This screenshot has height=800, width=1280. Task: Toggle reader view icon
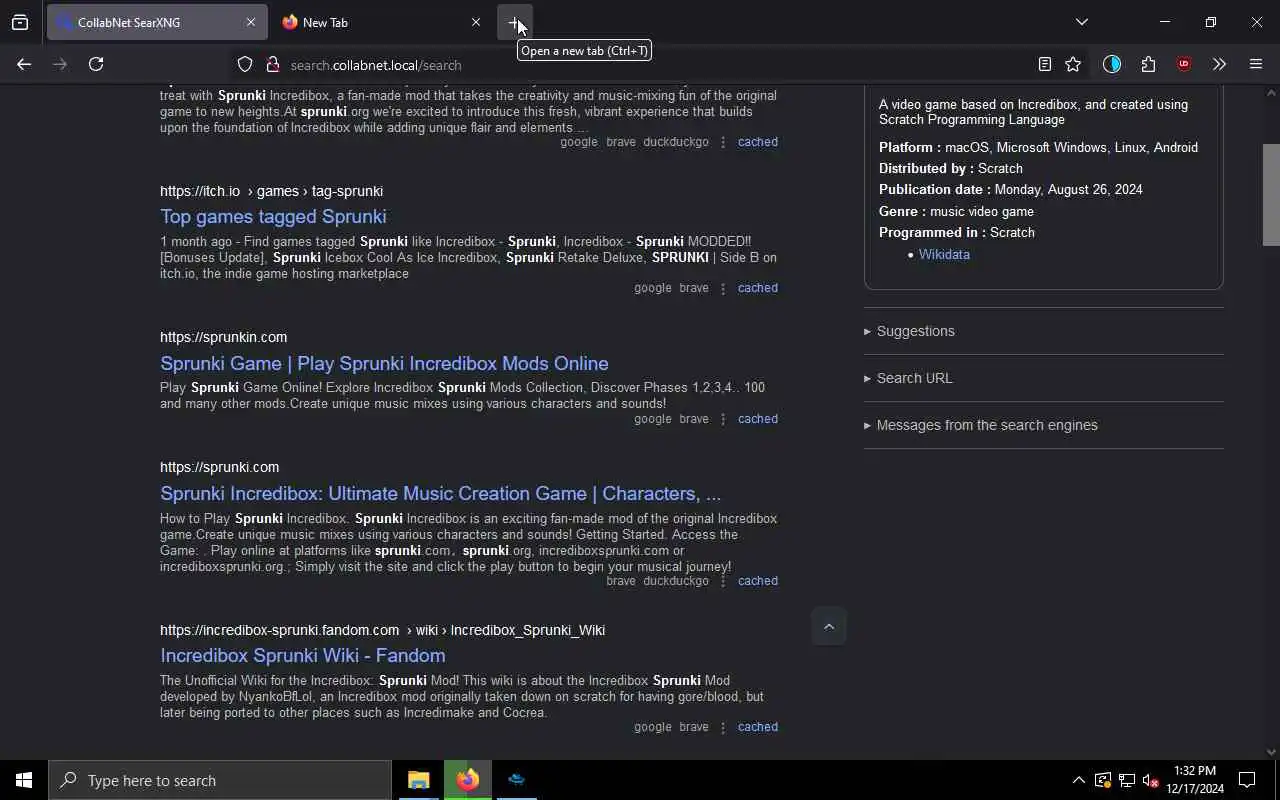[1045, 64]
